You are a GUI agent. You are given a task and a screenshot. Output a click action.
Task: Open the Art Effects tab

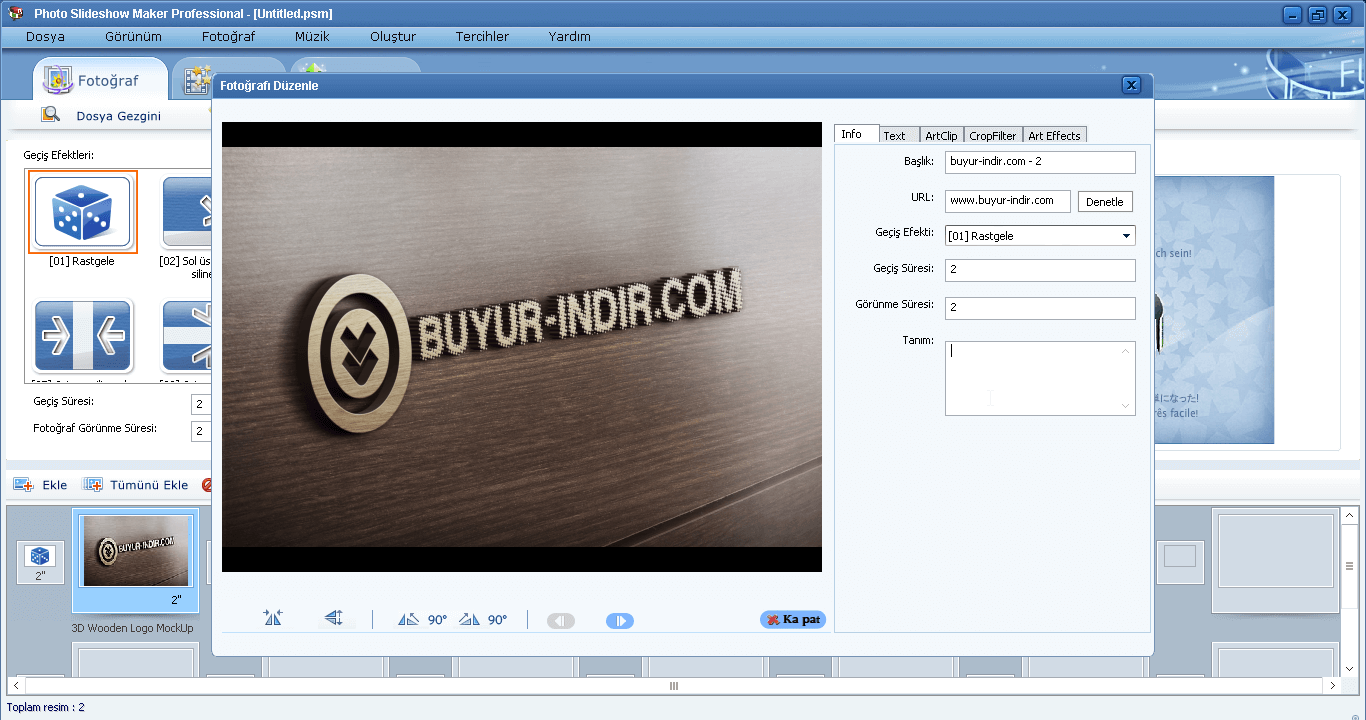(1054, 136)
